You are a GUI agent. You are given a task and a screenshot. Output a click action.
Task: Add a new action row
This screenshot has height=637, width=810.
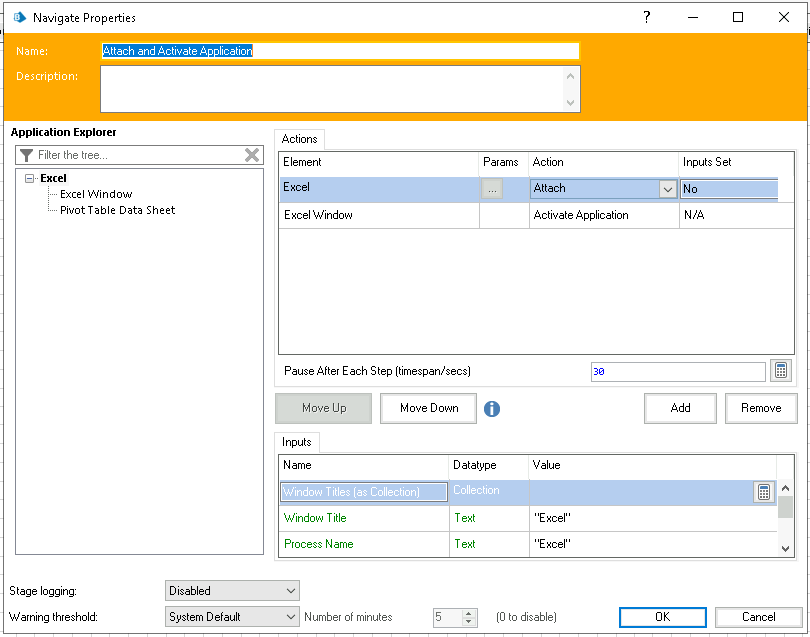click(680, 408)
